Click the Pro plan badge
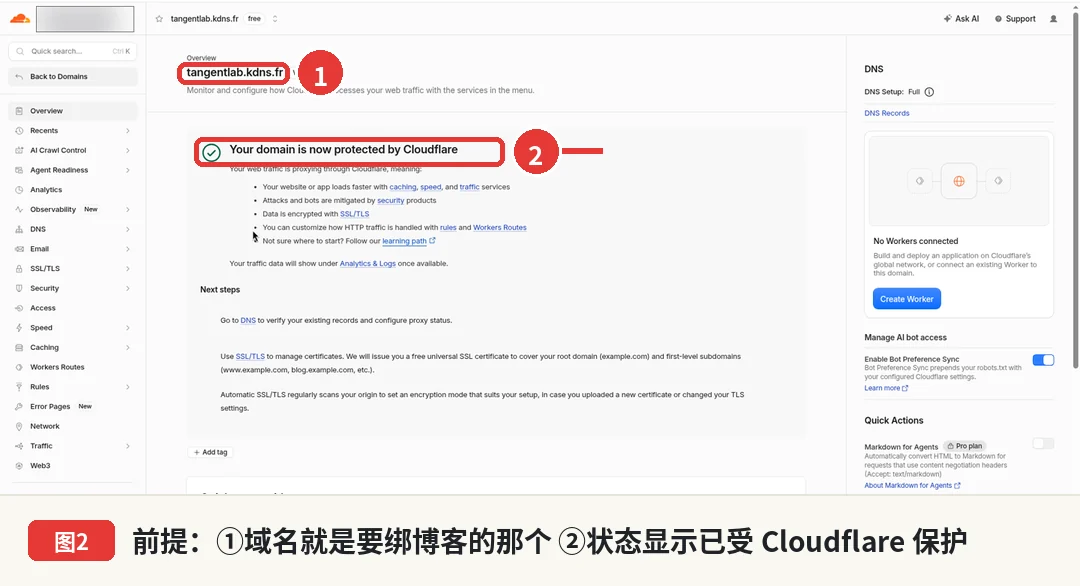Viewport: 1080px width, 586px height. [x=964, y=446]
